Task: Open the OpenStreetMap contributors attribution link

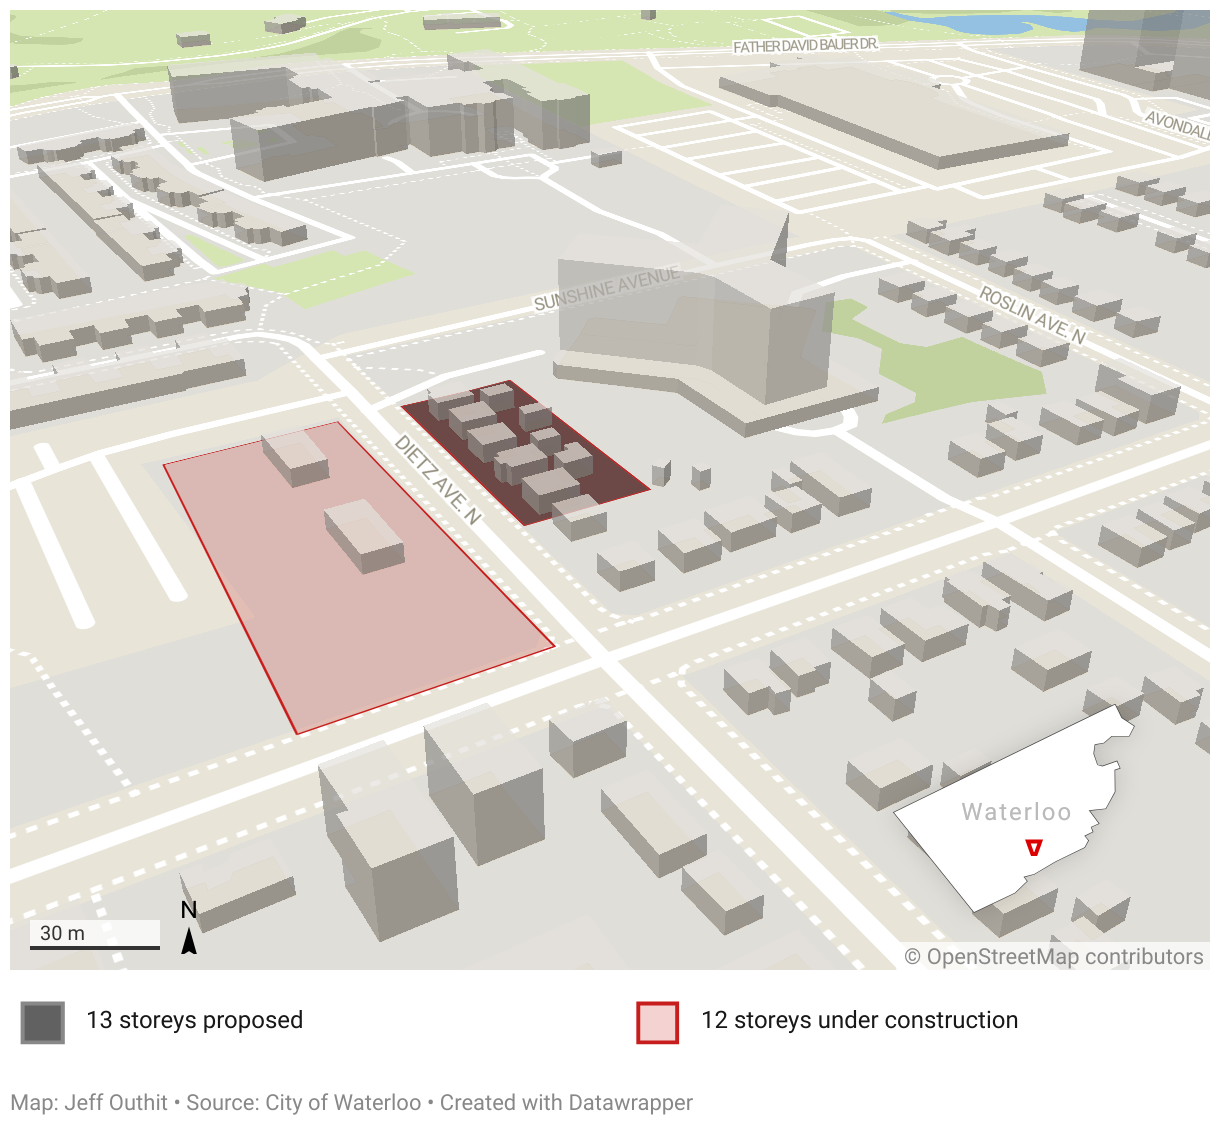Action: 1053,957
